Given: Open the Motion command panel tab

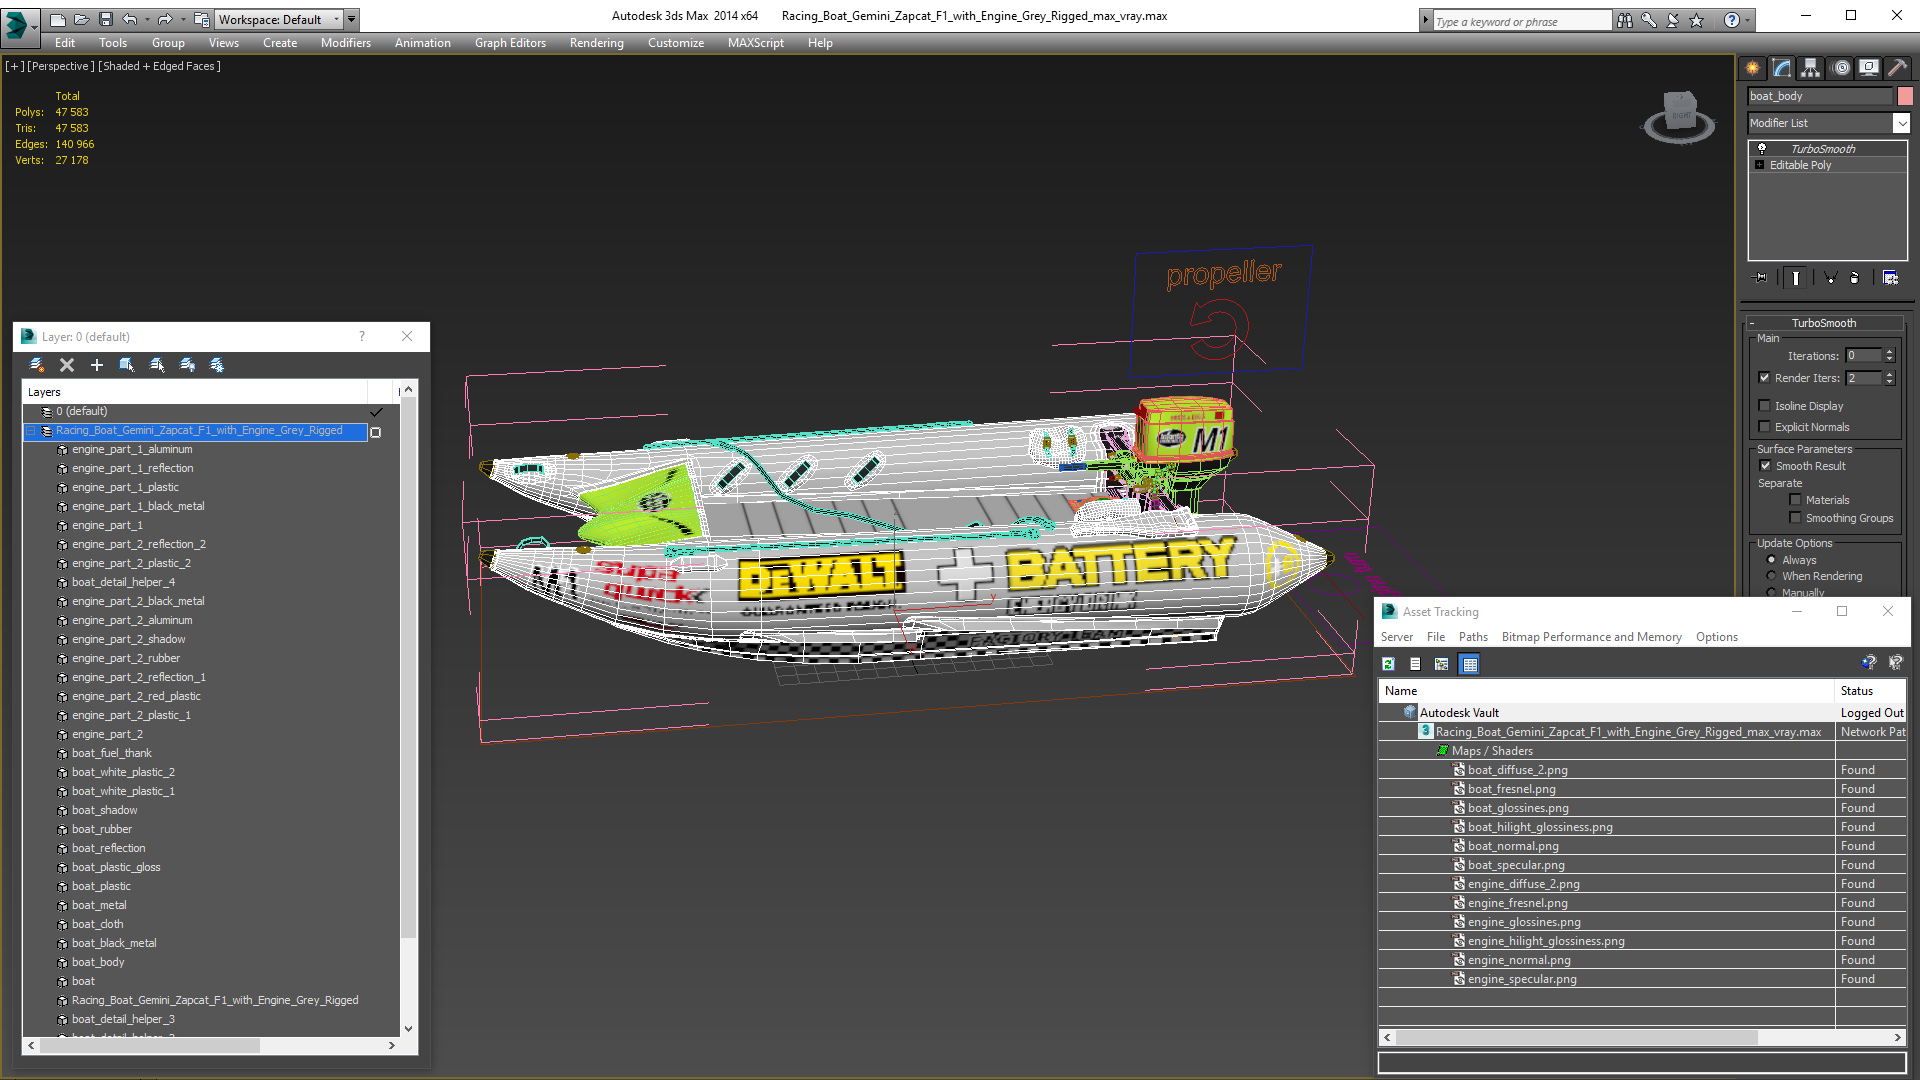Looking at the screenshot, I should pos(1841,68).
